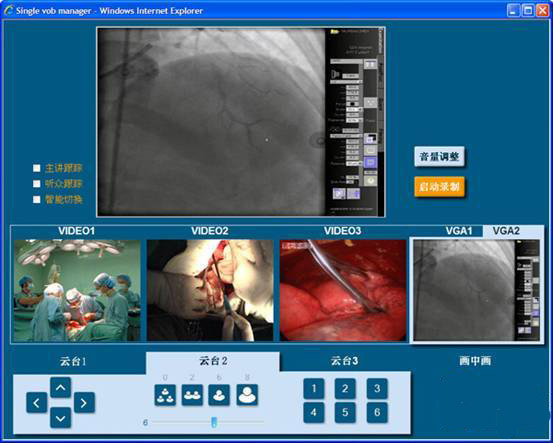The height and width of the screenshot is (443, 553).
Task: Switch to the 云台1 tab
Action: pos(74,361)
